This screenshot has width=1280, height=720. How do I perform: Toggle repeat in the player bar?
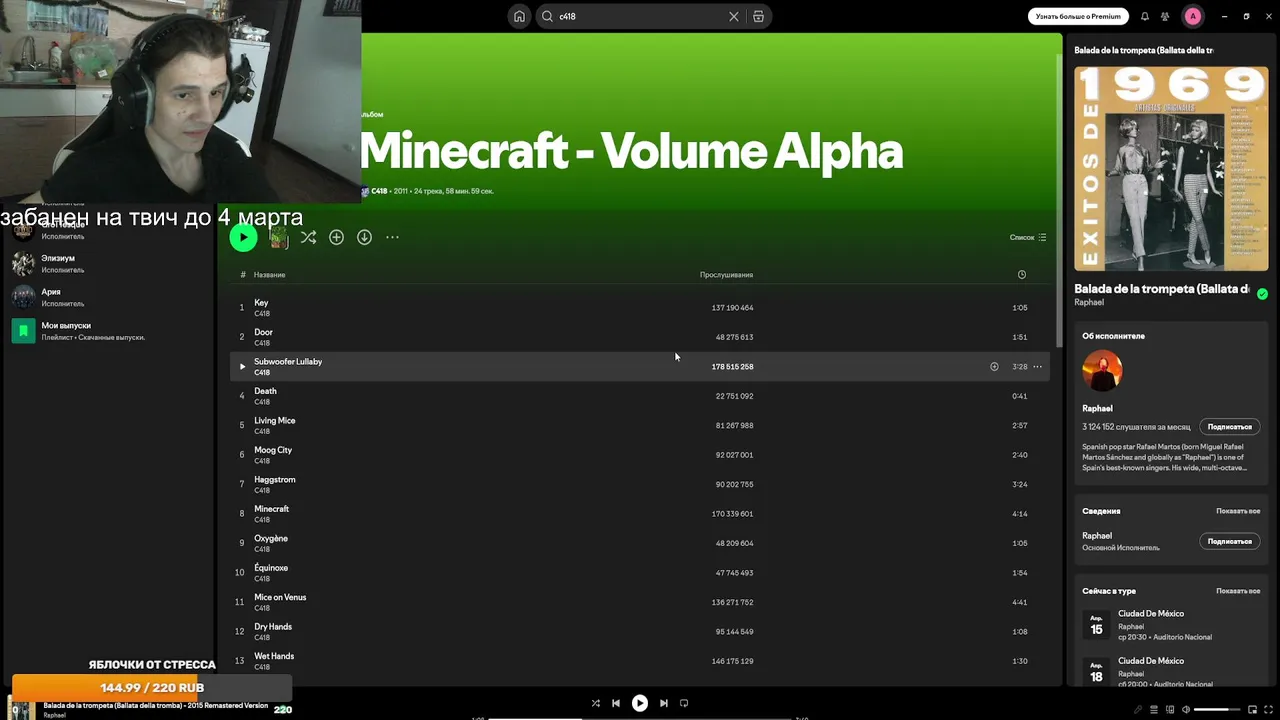coord(684,703)
